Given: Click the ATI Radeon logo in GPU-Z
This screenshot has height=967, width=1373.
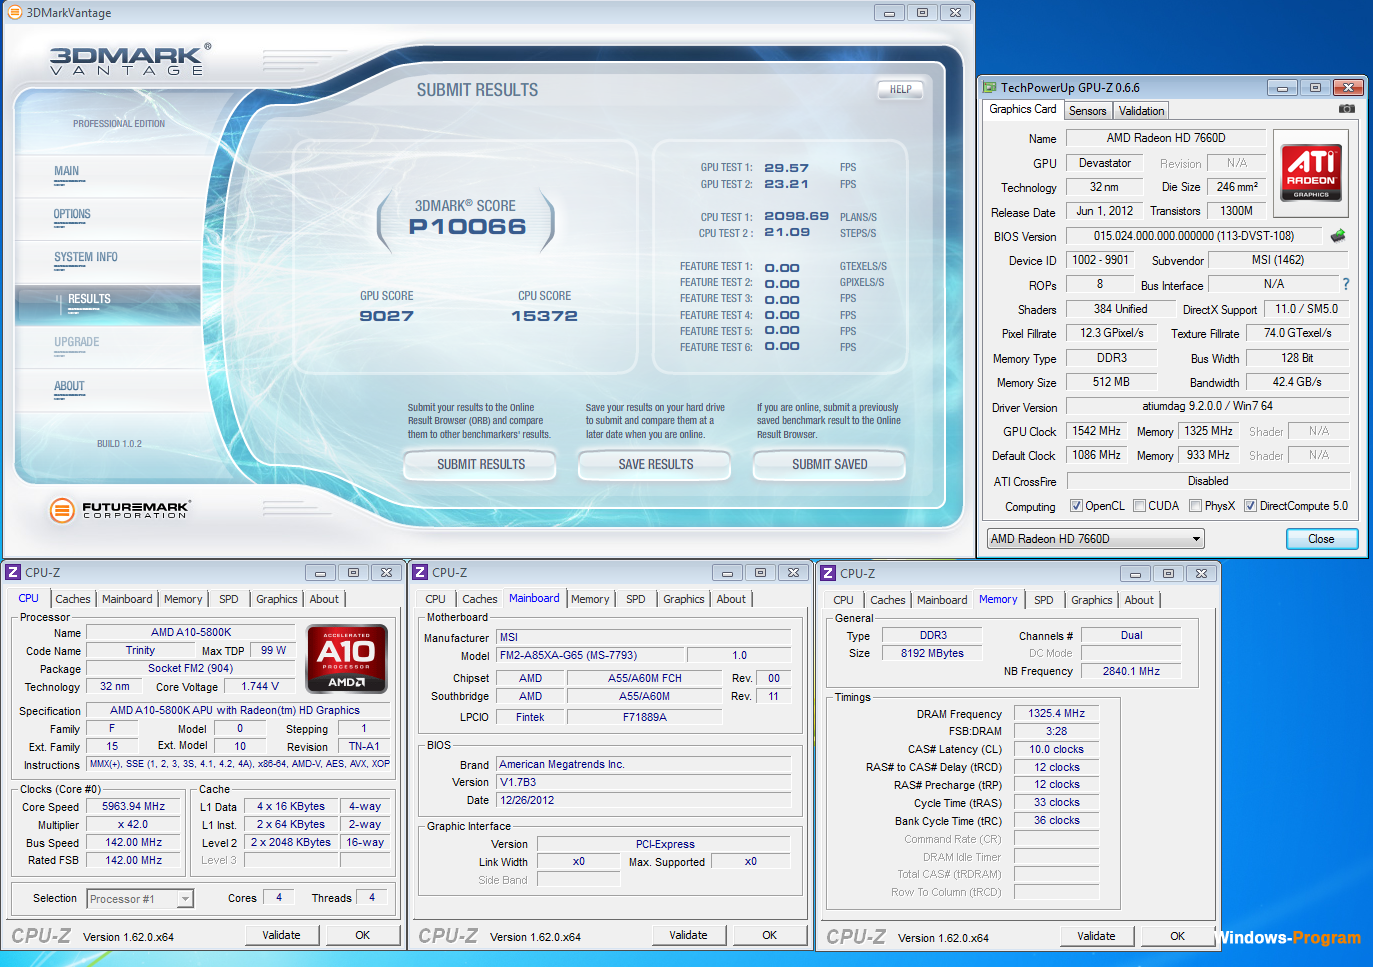Looking at the screenshot, I should click(x=1311, y=173).
